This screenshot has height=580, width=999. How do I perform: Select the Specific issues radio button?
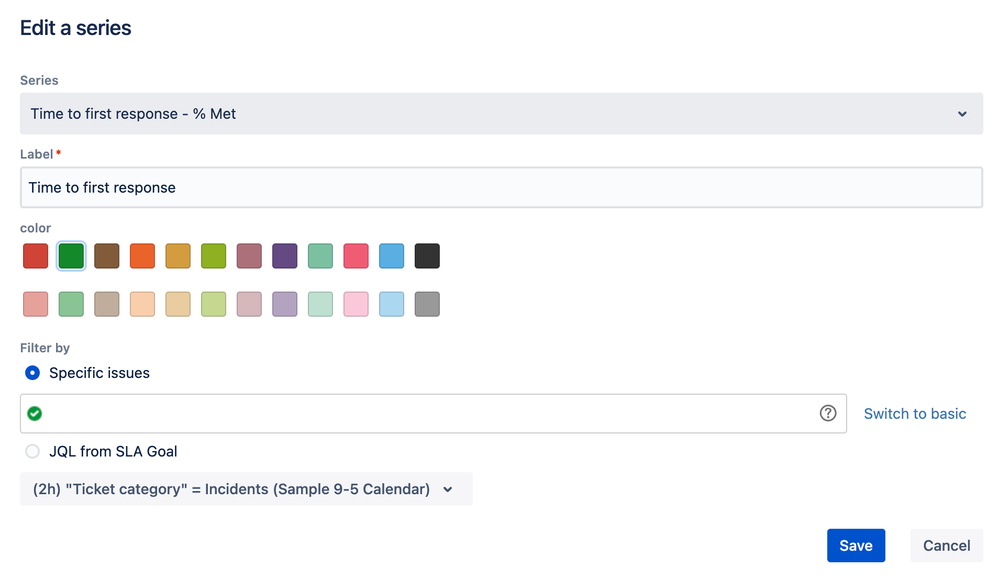tap(32, 372)
